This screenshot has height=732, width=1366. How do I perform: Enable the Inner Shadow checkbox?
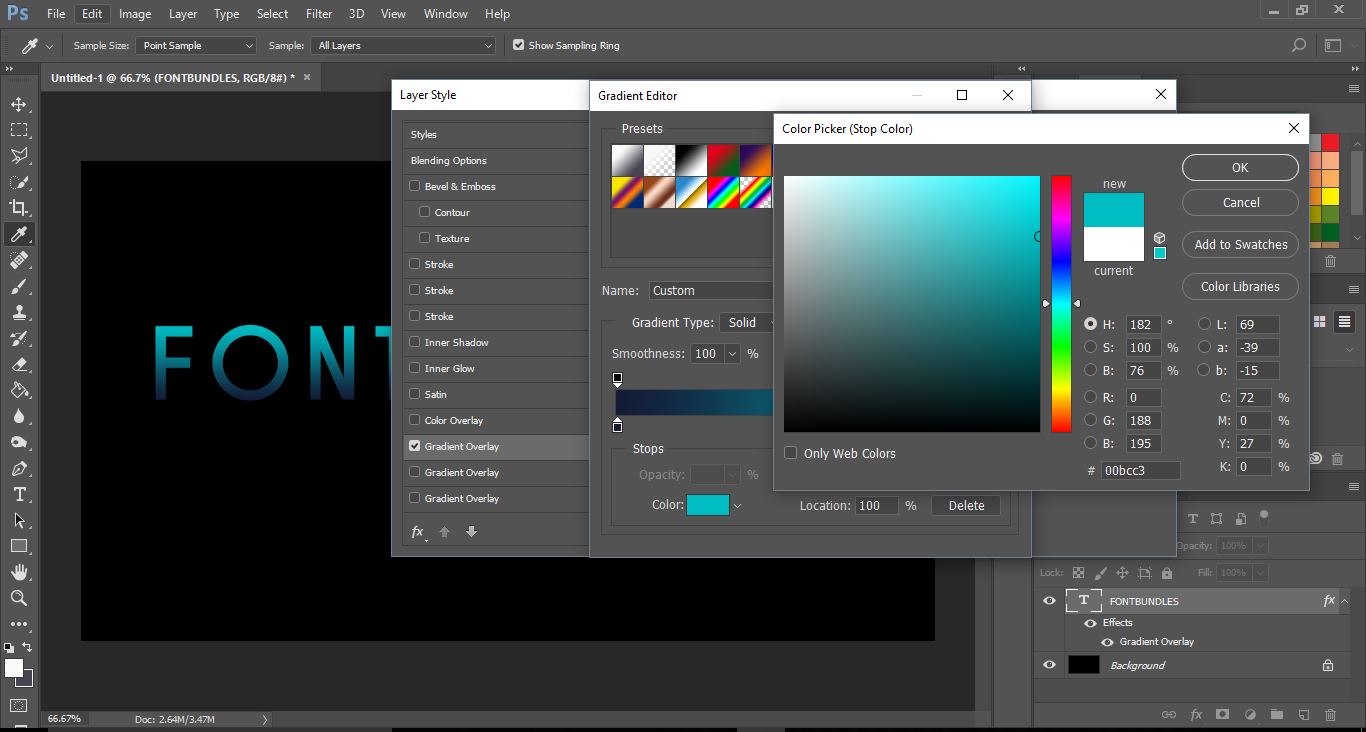tap(415, 342)
